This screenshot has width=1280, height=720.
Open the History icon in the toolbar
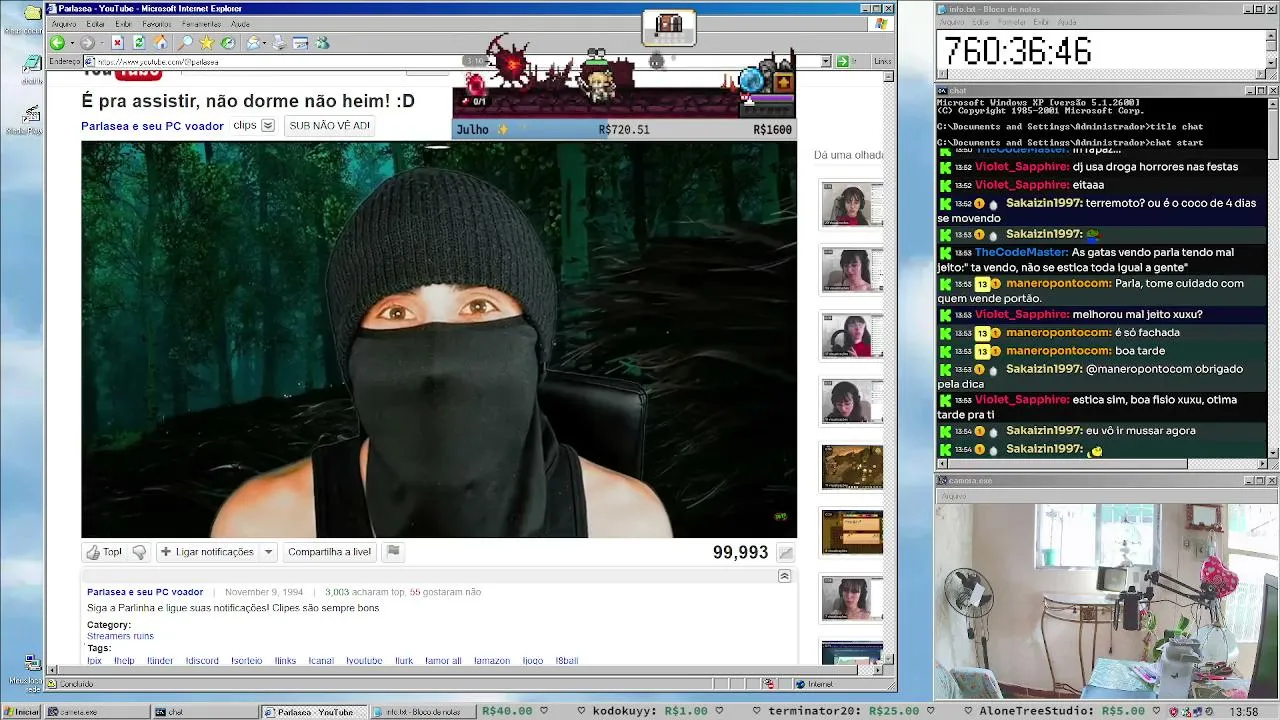228,43
